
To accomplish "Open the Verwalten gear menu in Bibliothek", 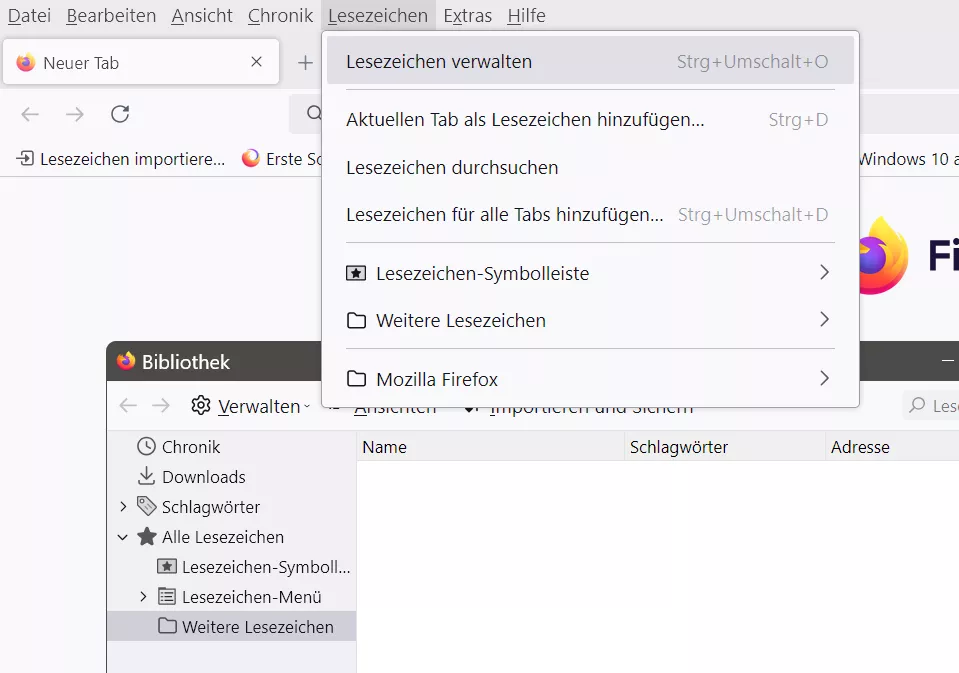I will pos(251,406).
